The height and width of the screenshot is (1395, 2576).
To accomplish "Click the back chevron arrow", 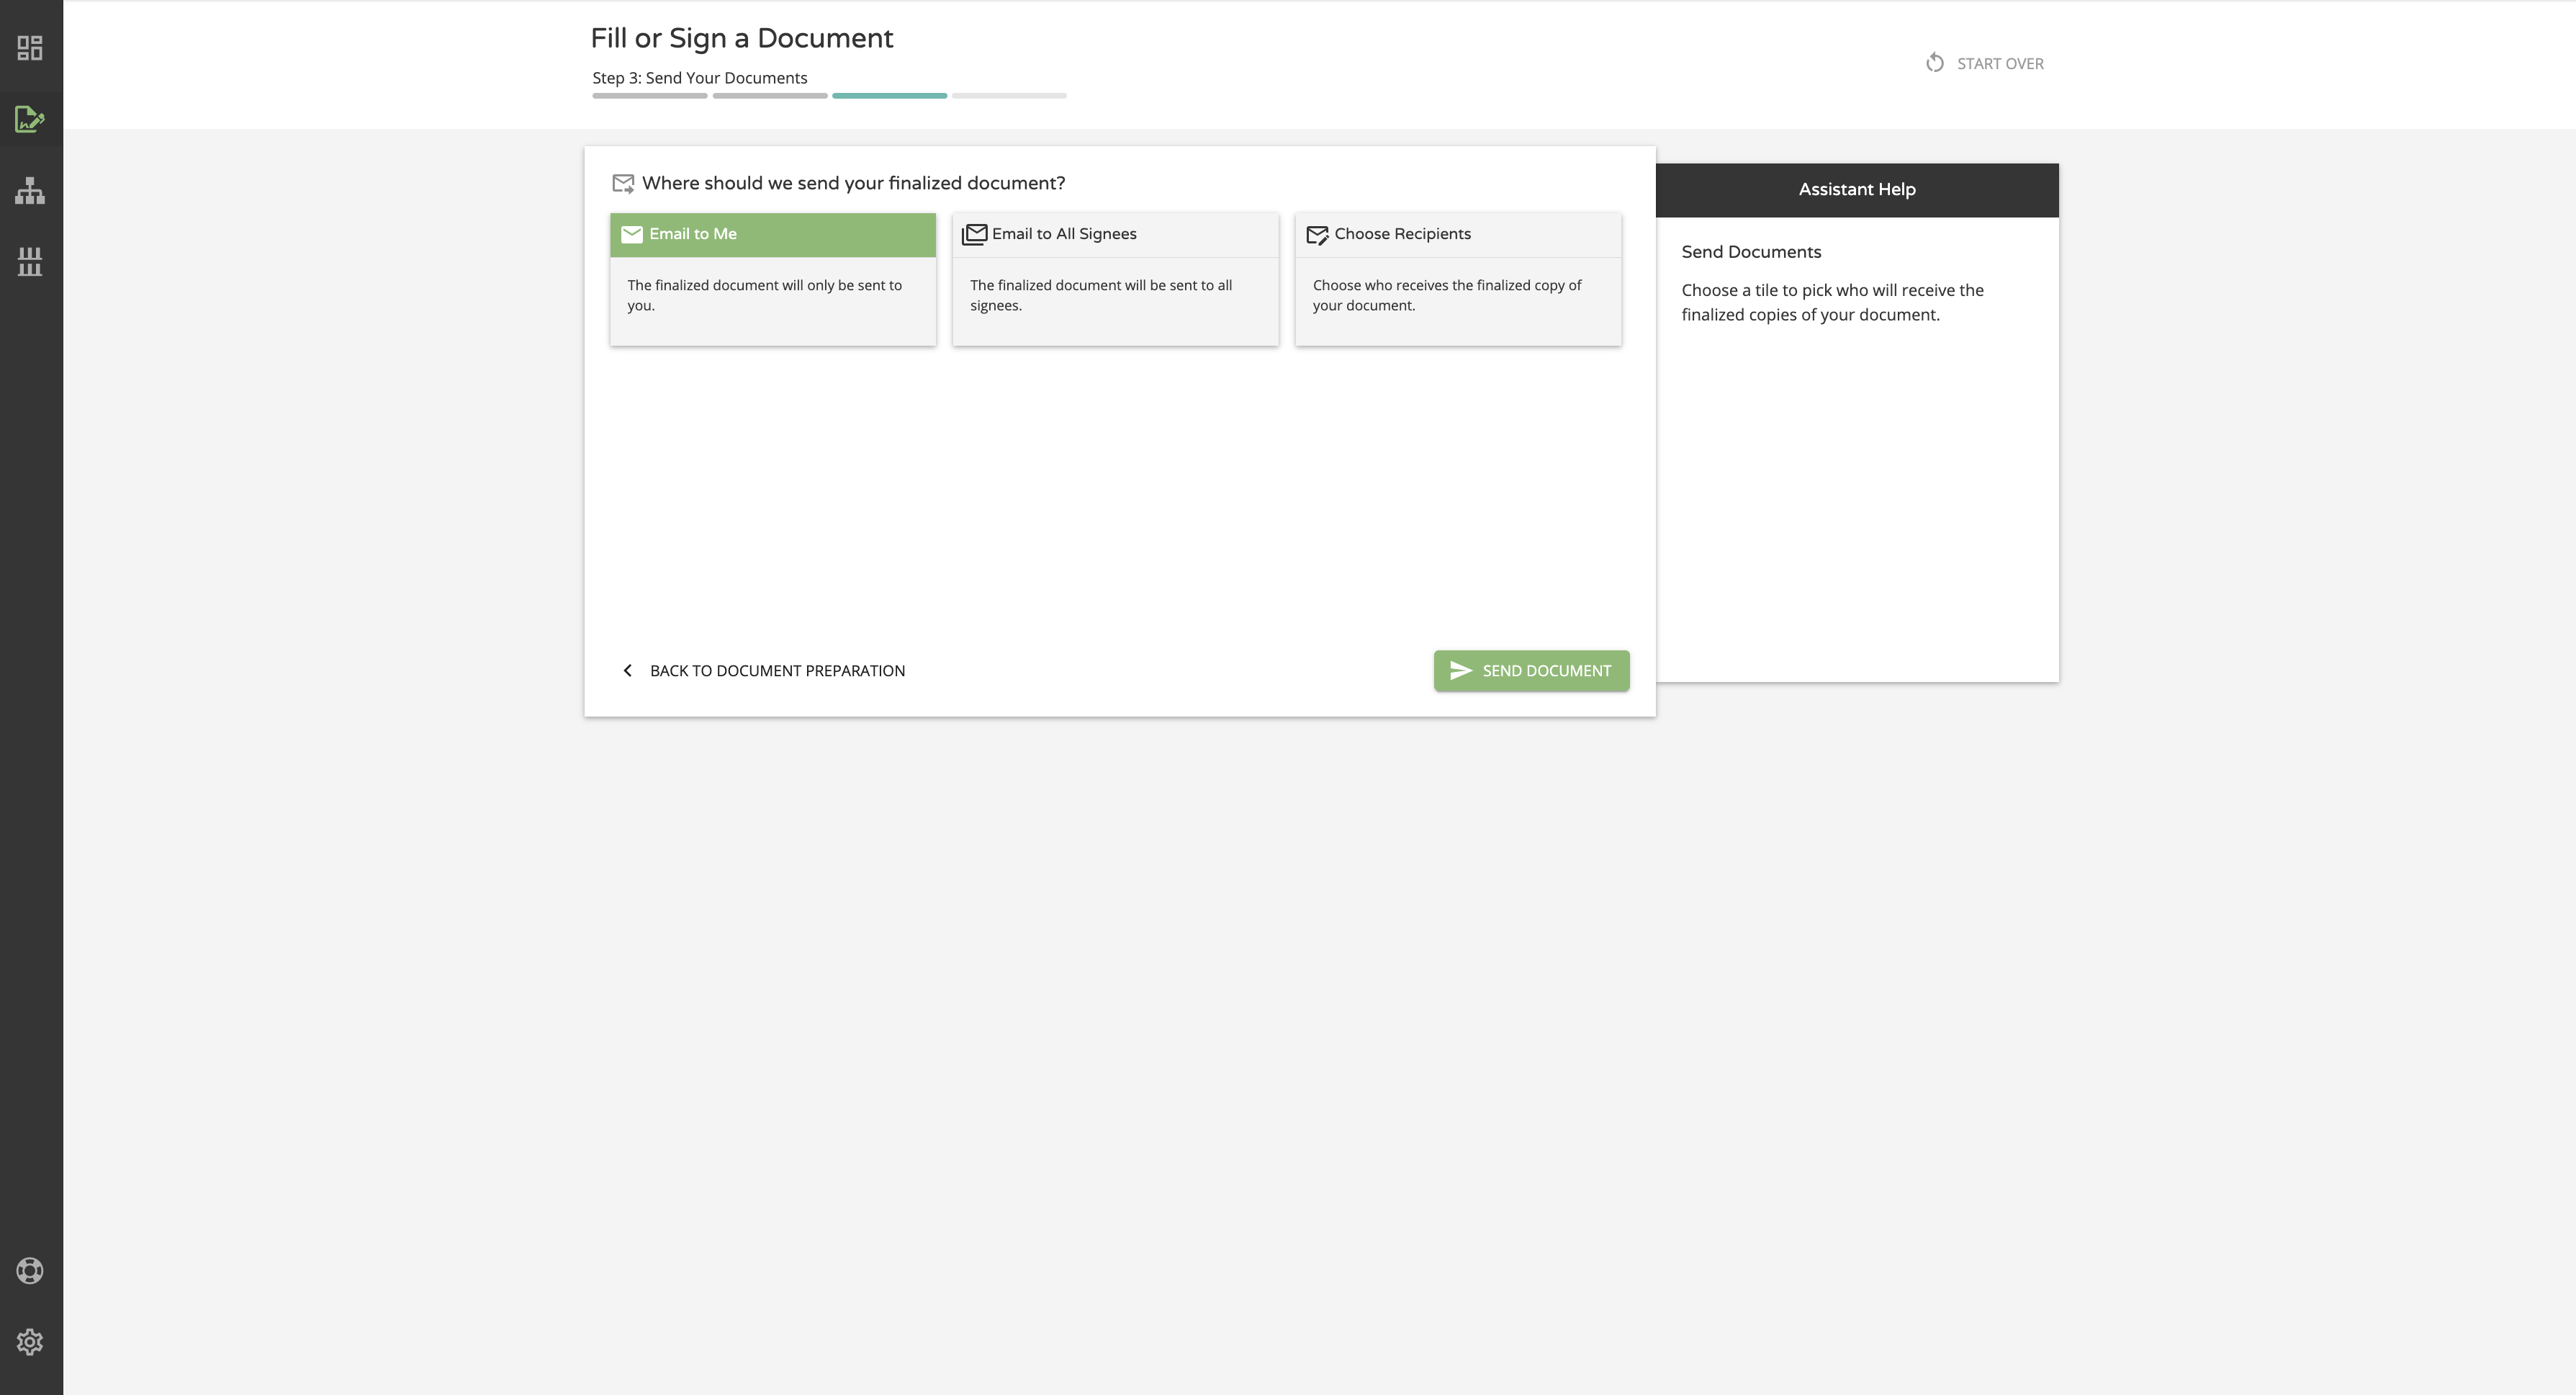I will (628, 670).
